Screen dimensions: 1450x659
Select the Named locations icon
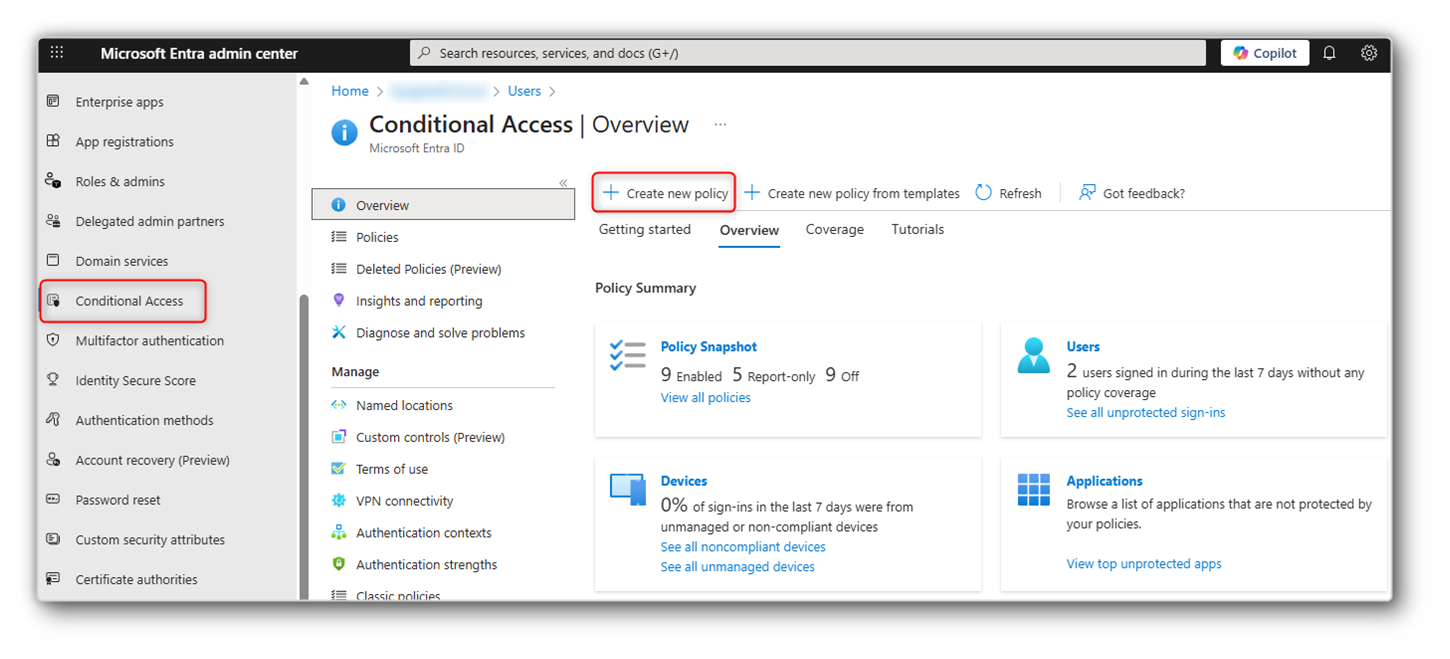tap(339, 405)
